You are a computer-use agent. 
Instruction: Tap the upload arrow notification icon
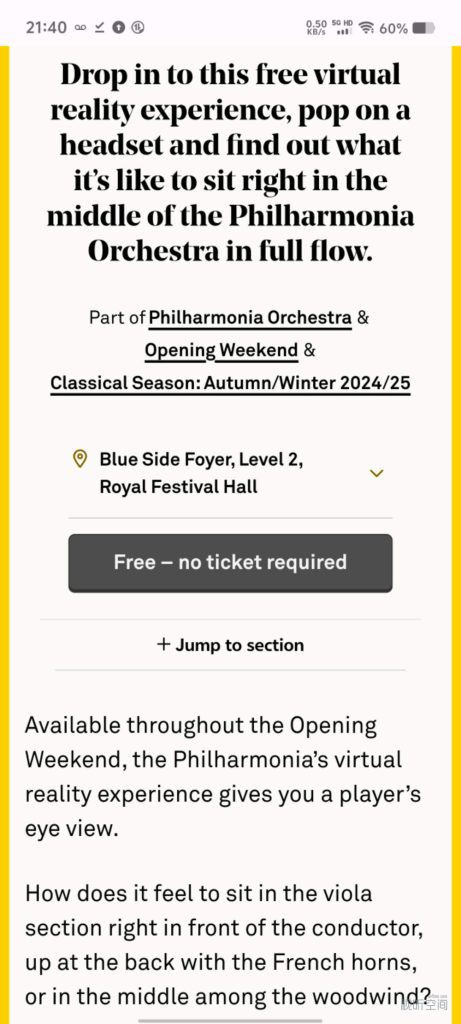[119, 28]
